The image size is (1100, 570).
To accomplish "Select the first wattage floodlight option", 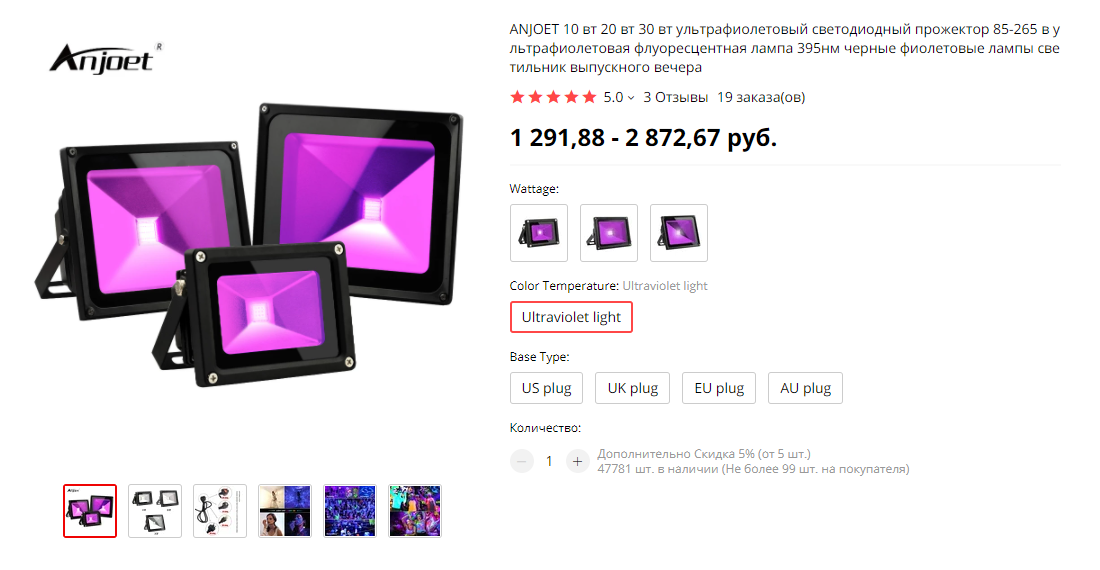I will [x=539, y=233].
